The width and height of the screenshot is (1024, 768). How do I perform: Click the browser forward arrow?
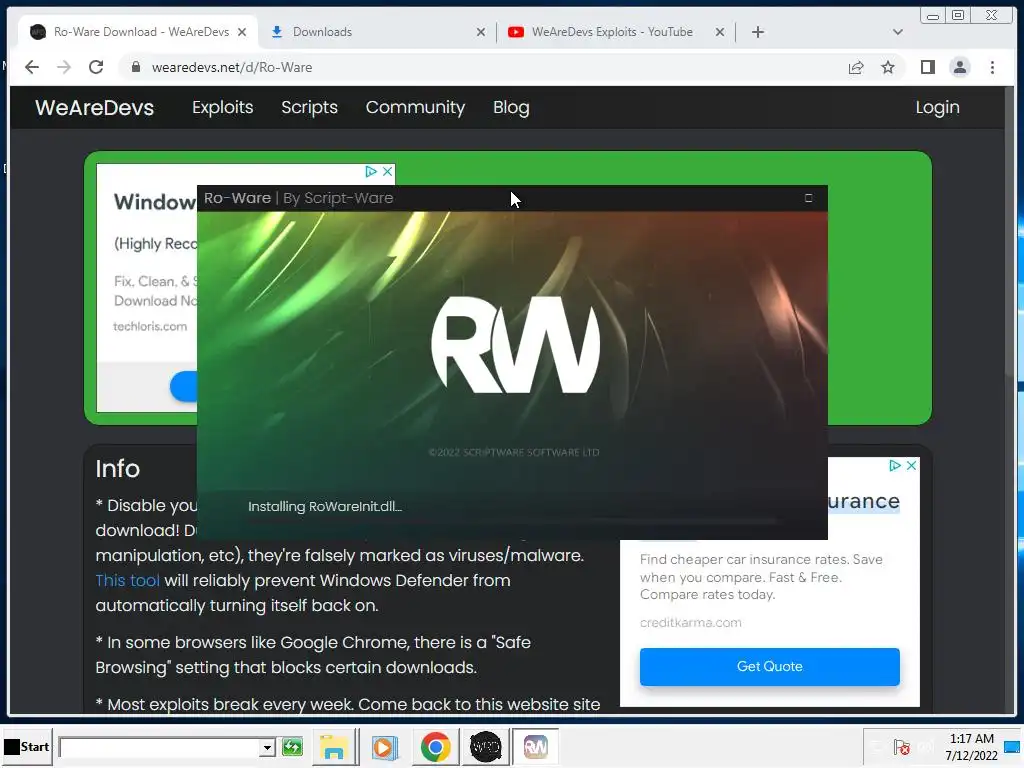pyautogui.click(x=63, y=67)
